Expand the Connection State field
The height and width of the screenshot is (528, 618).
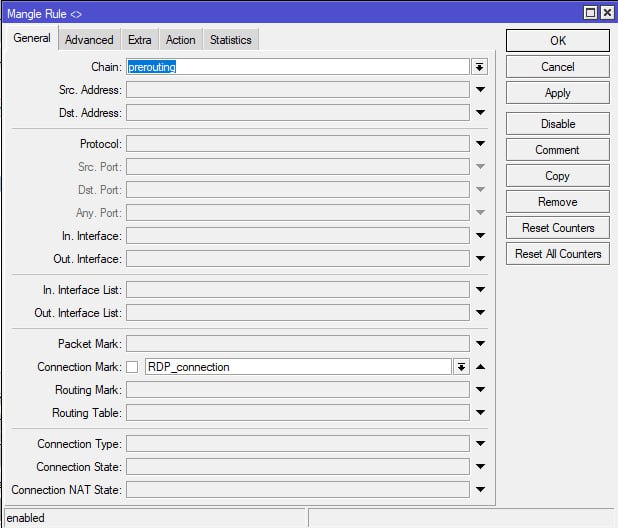pos(480,467)
